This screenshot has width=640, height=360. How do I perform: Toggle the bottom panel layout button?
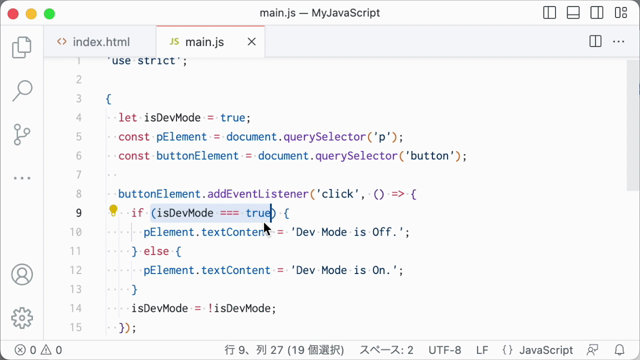(x=573, y=13)
